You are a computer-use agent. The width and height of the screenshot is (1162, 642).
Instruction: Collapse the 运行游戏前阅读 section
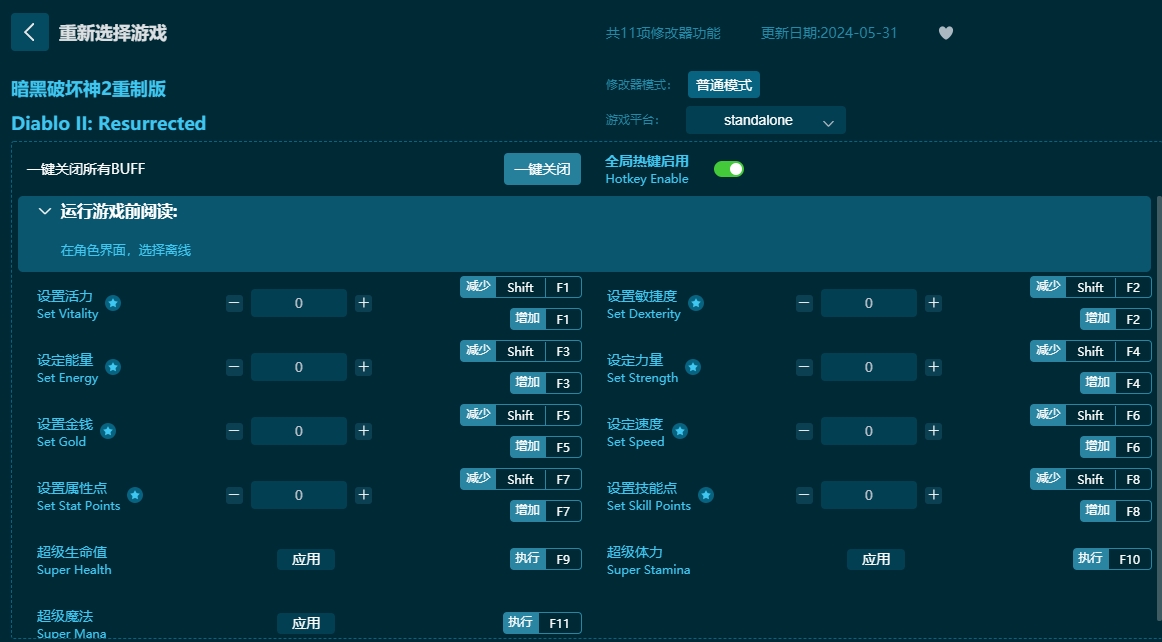click(45, 211)
